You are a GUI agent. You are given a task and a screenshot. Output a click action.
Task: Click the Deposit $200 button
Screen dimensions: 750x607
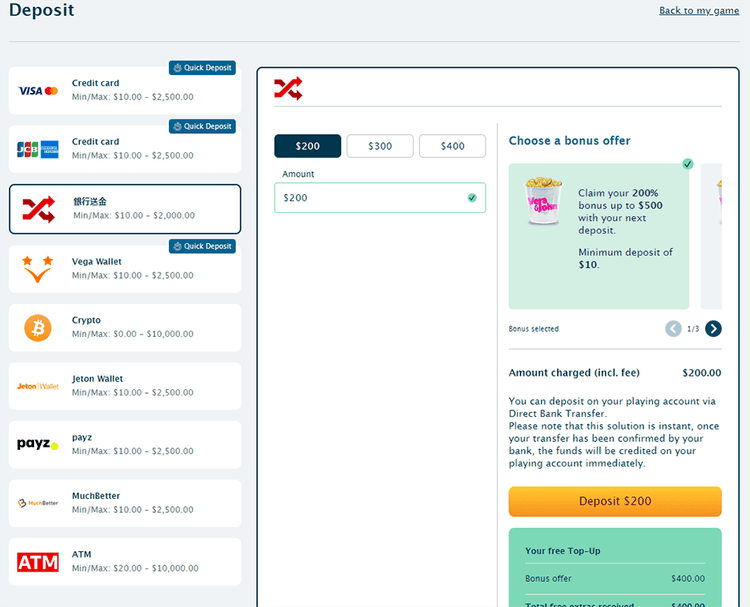tap(615, 501)
